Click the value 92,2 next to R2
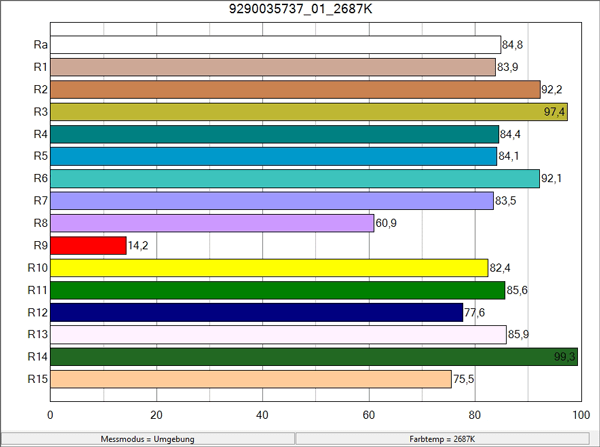Image resolution: width=600 pixels, height=447 pixels. tap(552, 90)
